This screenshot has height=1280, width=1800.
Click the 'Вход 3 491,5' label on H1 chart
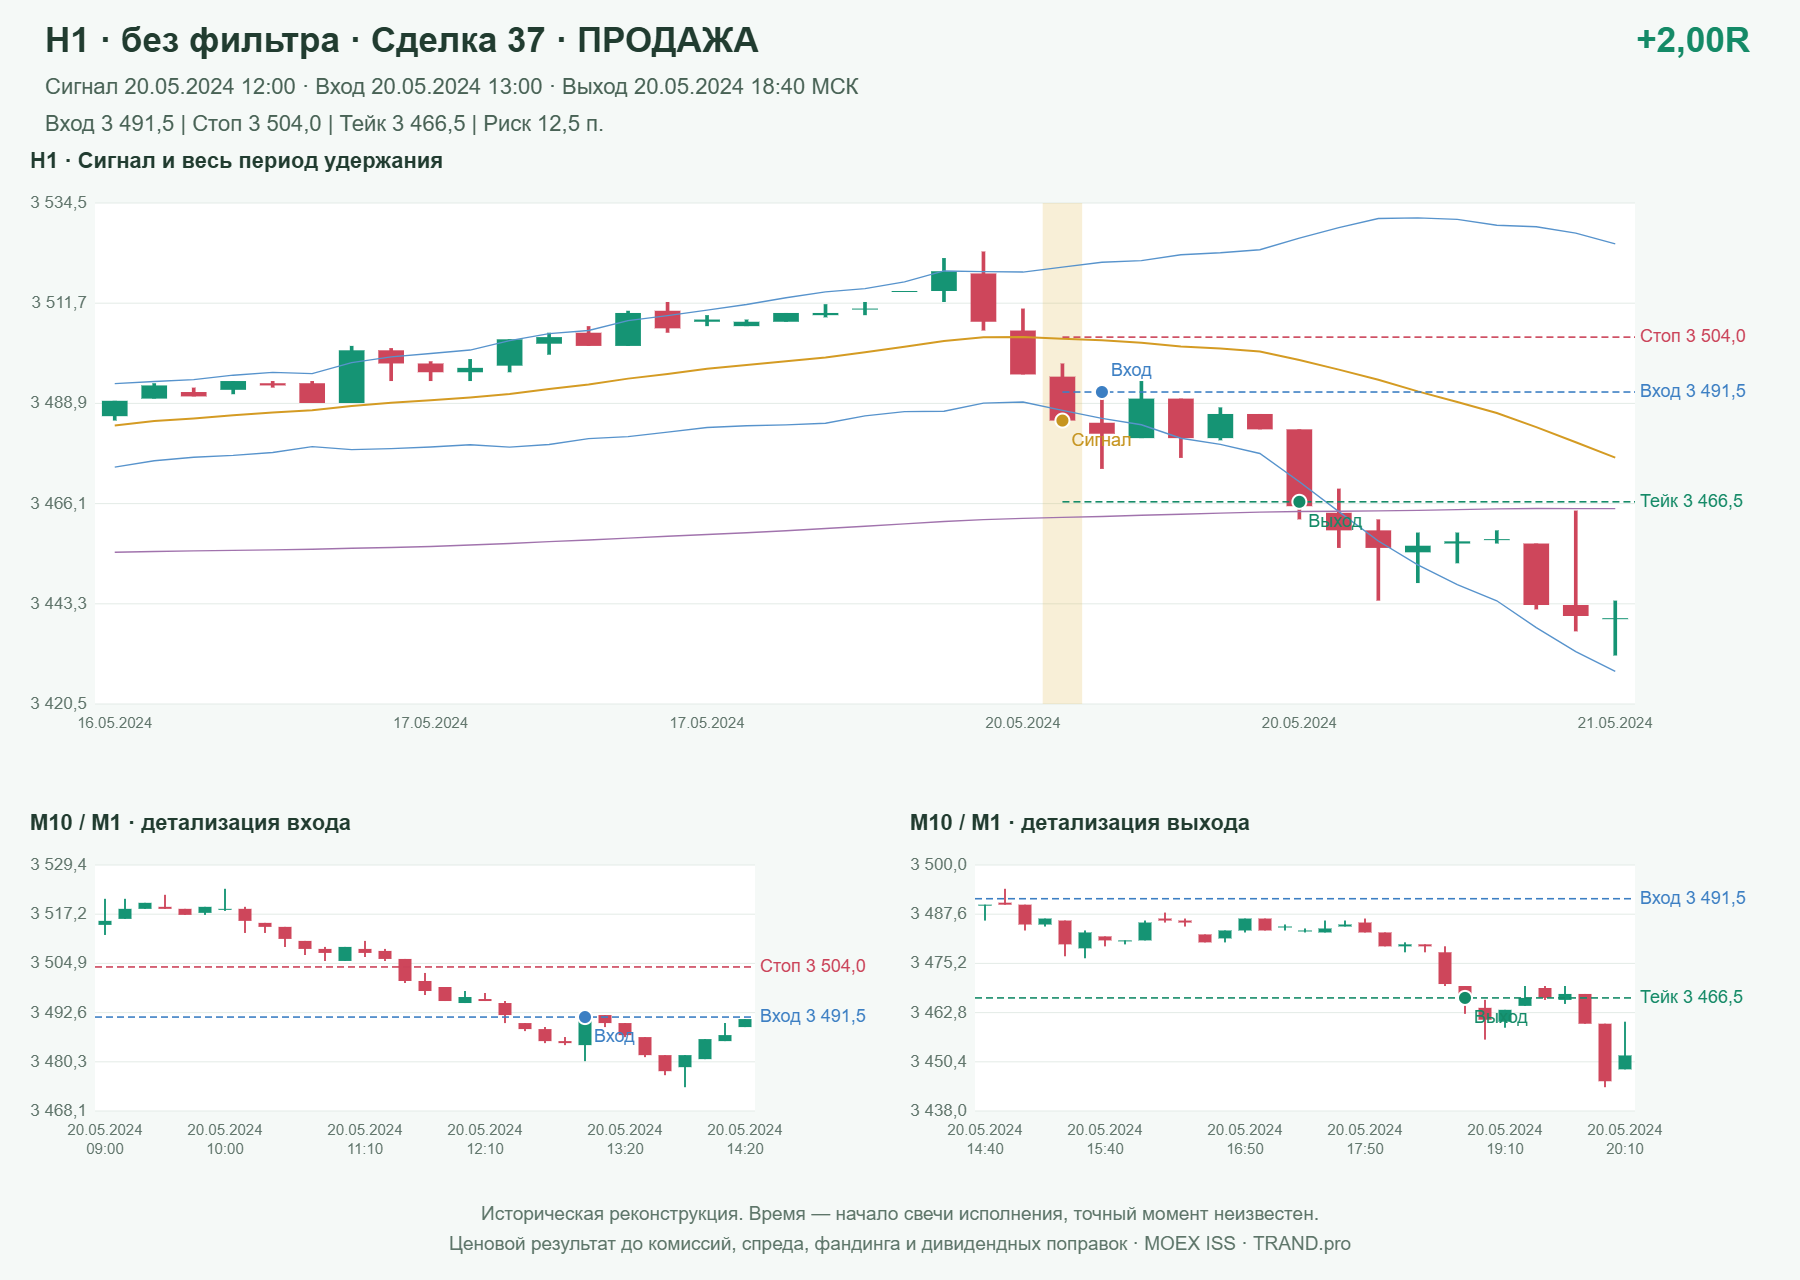coord(1693,391)
